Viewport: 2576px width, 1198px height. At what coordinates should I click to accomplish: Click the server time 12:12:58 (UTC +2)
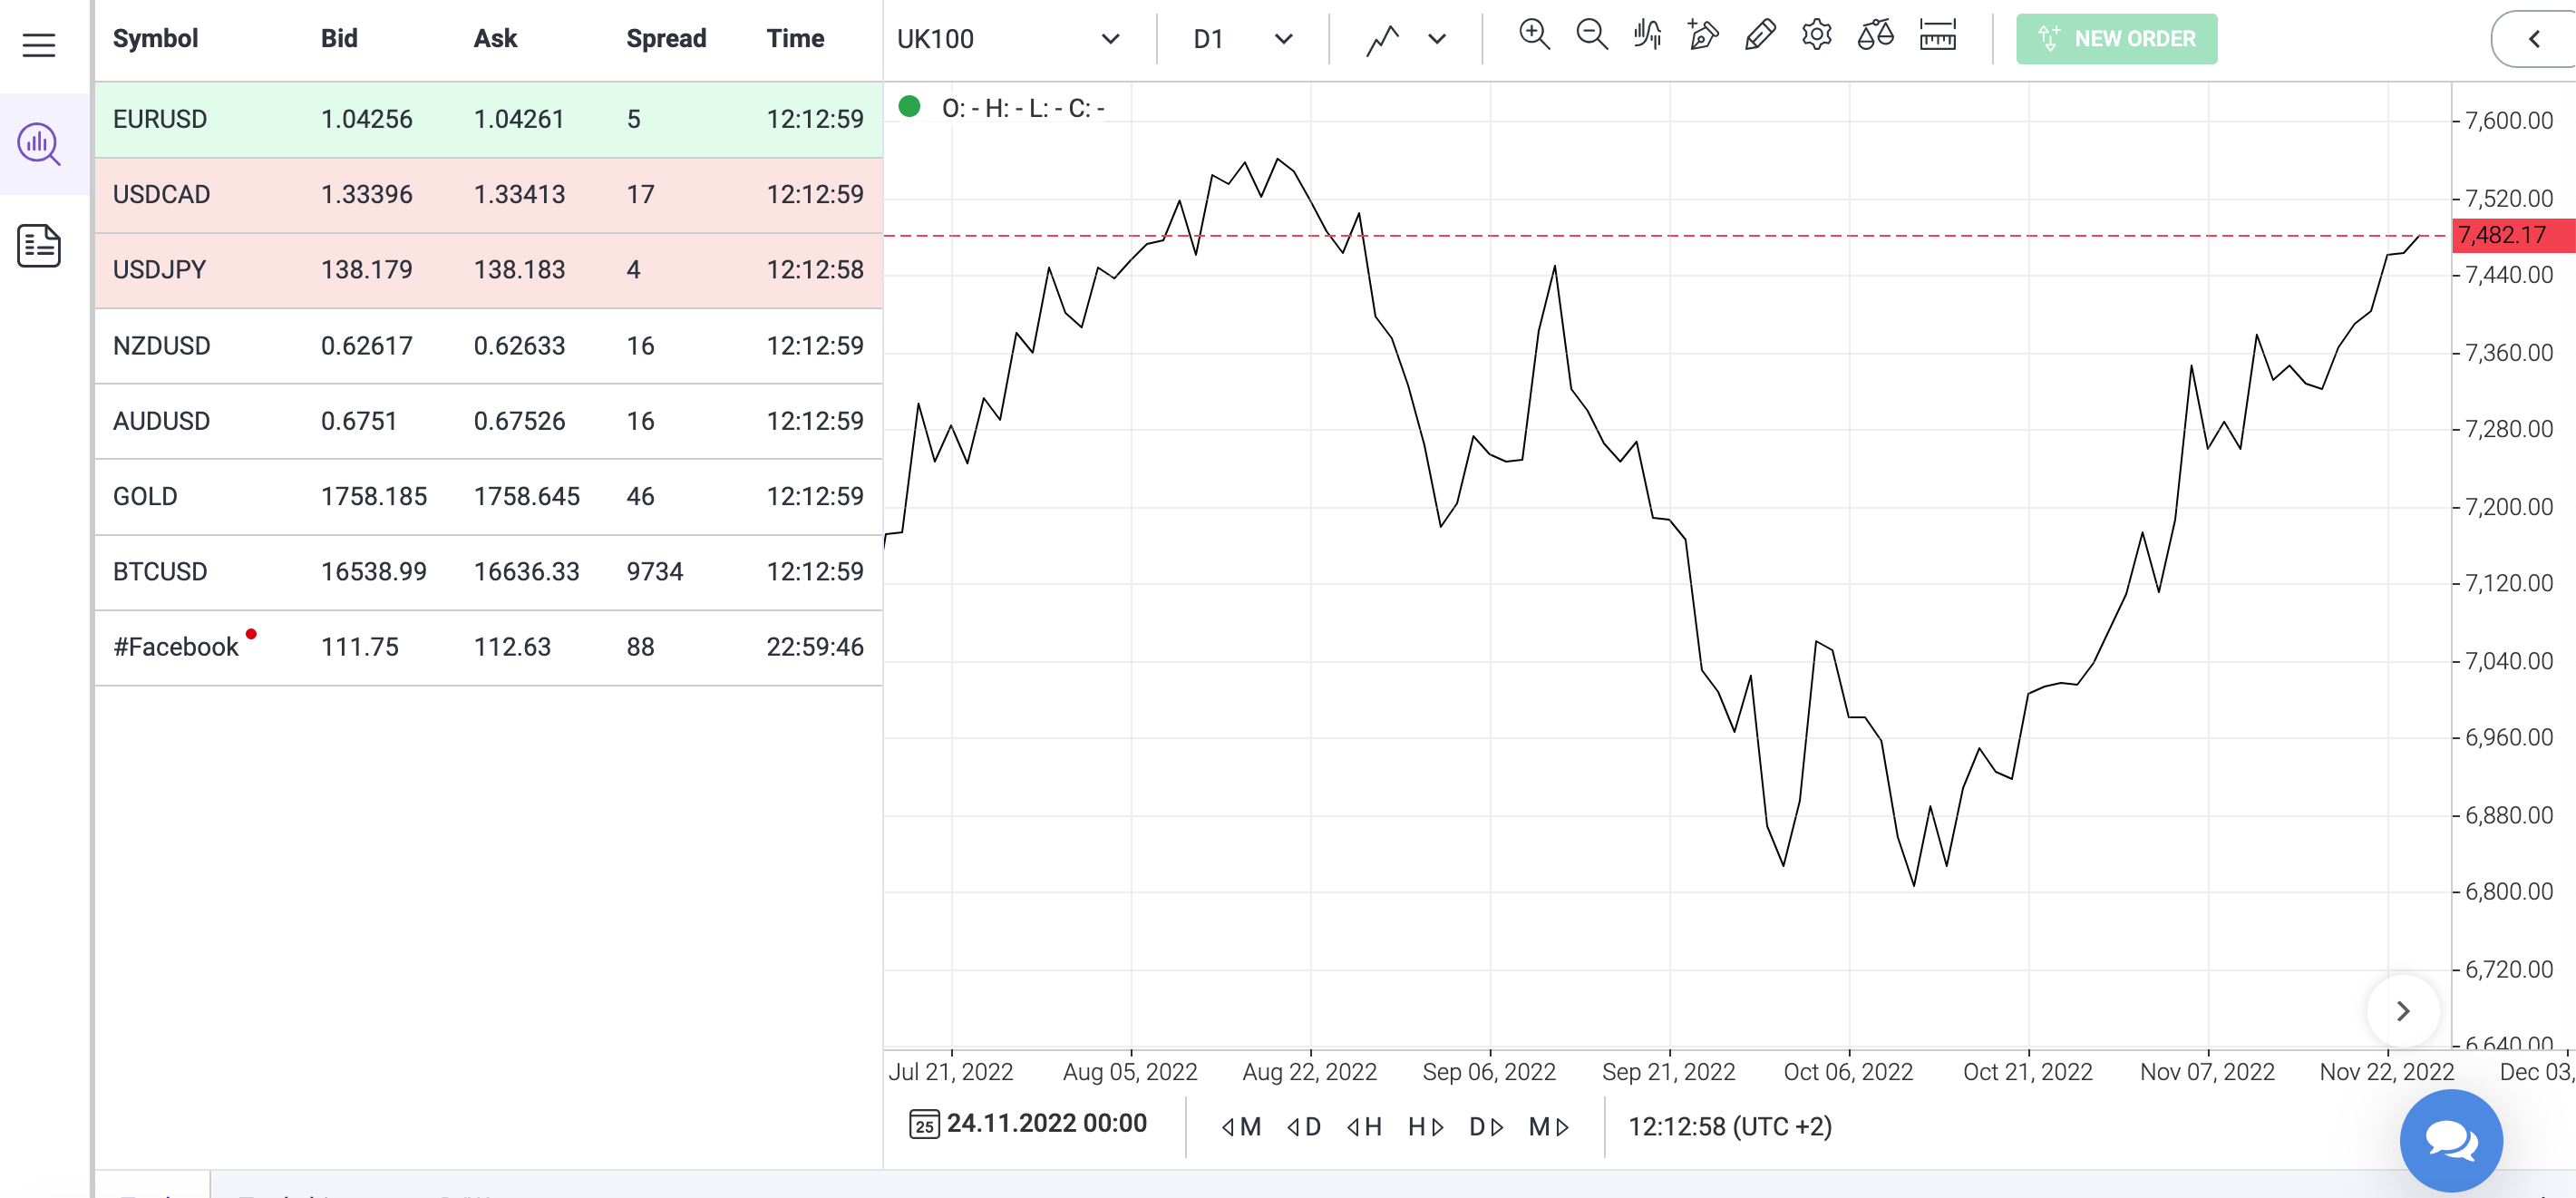point(1729,1127)
